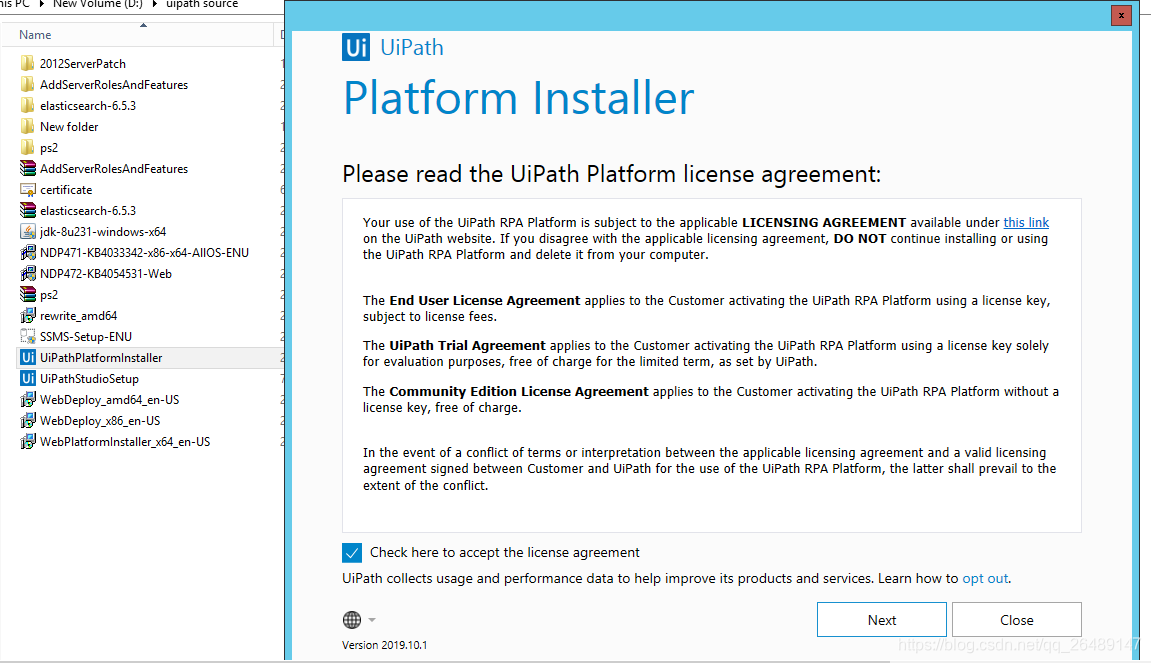
Task: Click the WebDeploy_x86_en-US icon
Action: pos(28,420)
